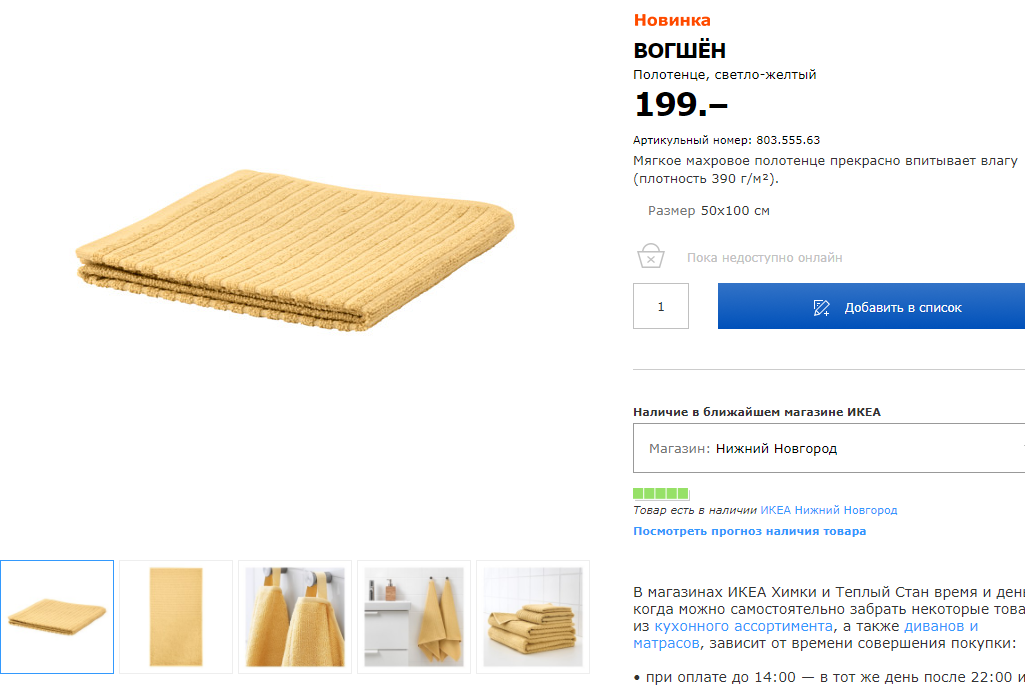This screenshot has height=685, width=1025.
Task: Select the stacked towels thumbnail
Action: click(533, 616)
